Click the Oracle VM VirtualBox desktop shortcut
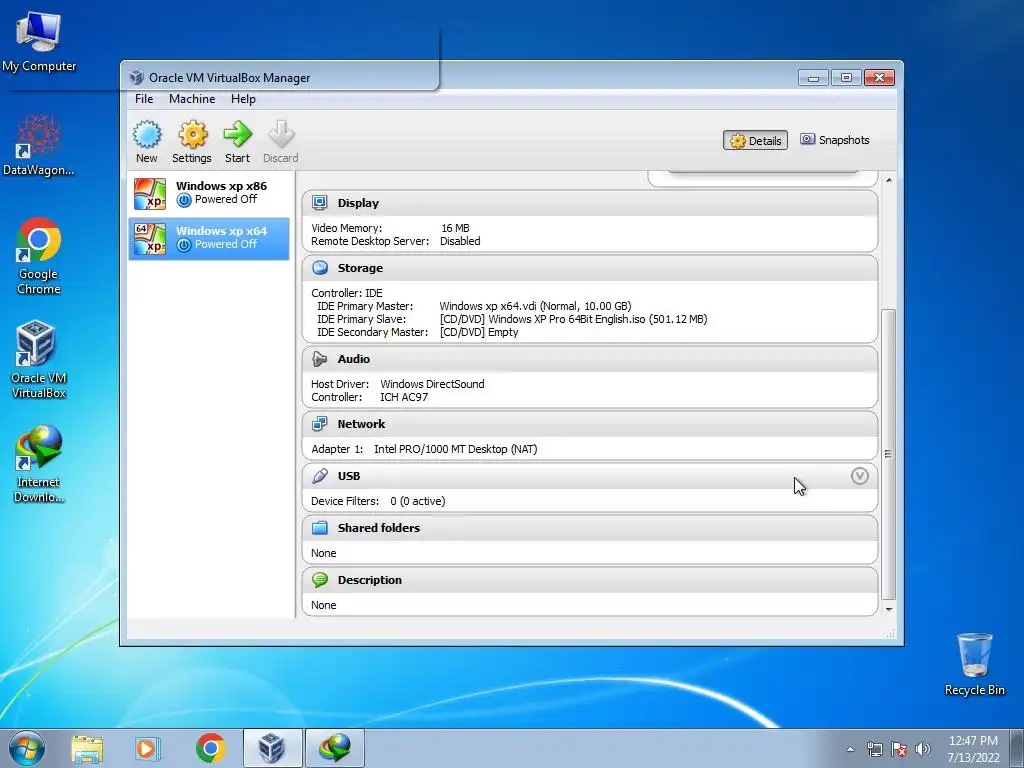Screen dimensions: 1024x768 (39, 359)
